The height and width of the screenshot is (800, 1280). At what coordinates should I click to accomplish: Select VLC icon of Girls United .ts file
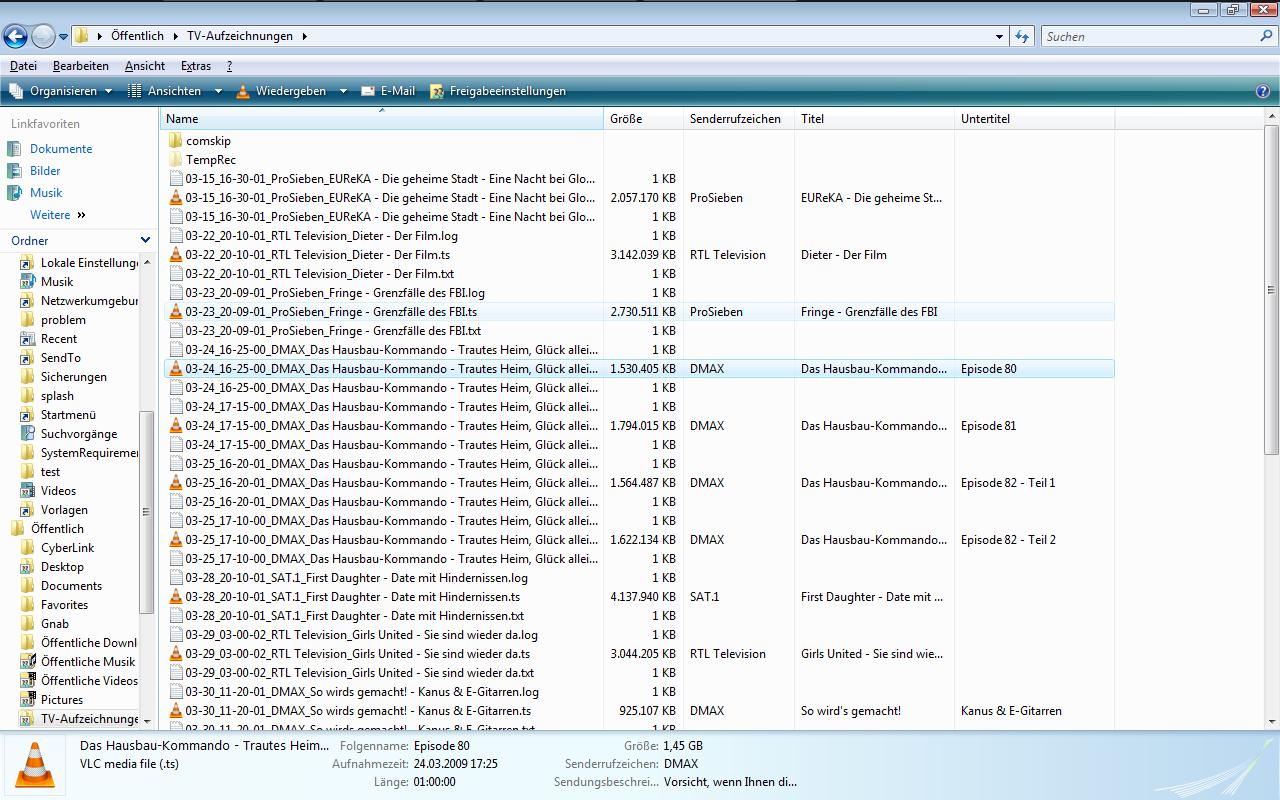176,654
